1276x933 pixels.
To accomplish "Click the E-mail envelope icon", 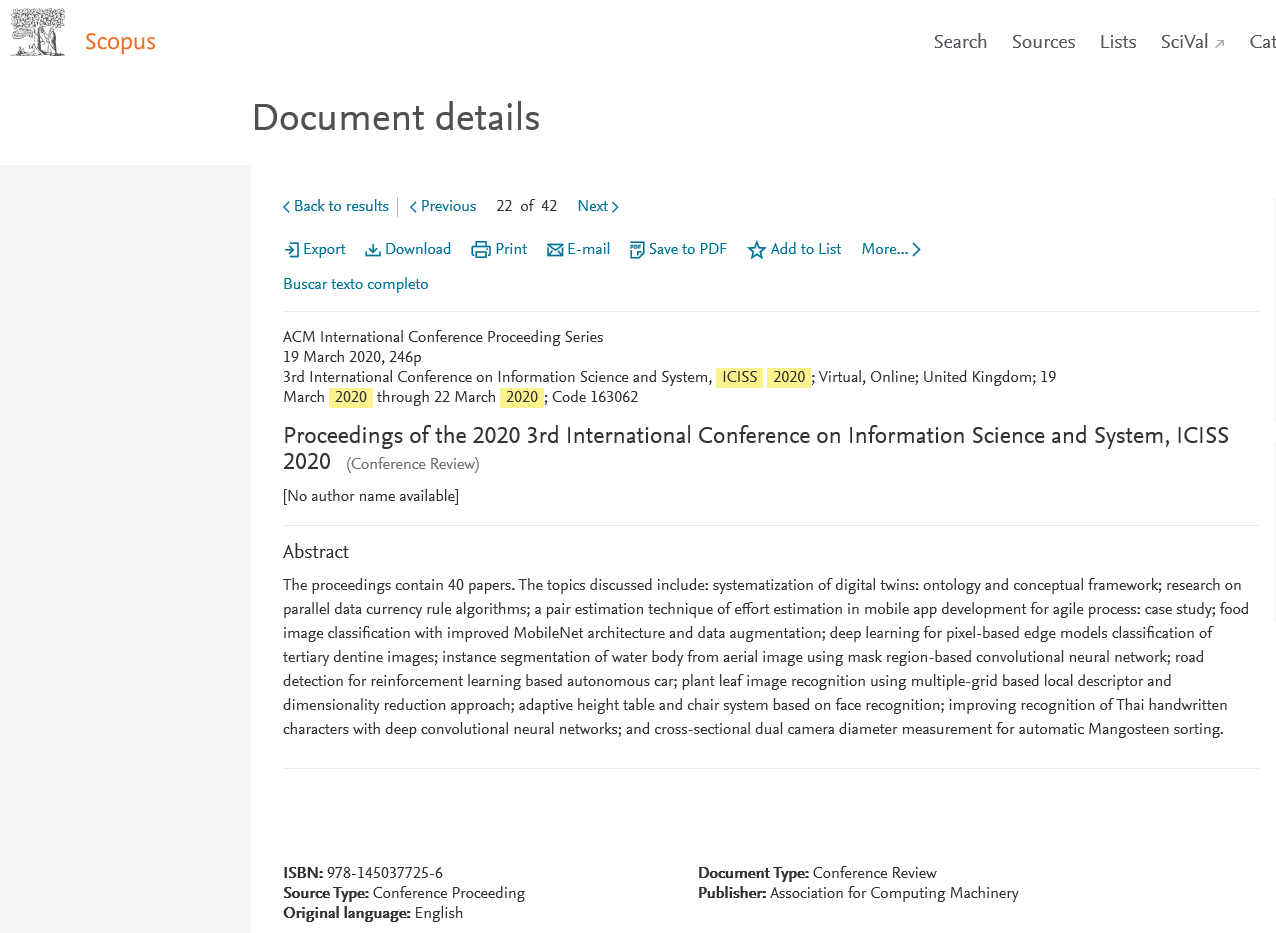I will 555,250.
